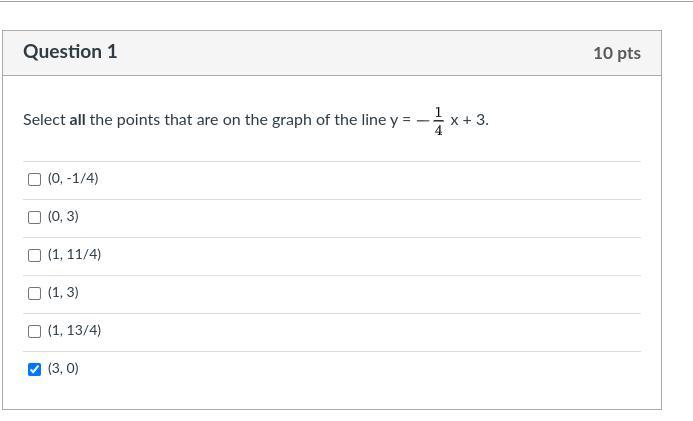Choose the (1, 11/4) option label

(74, 255)
